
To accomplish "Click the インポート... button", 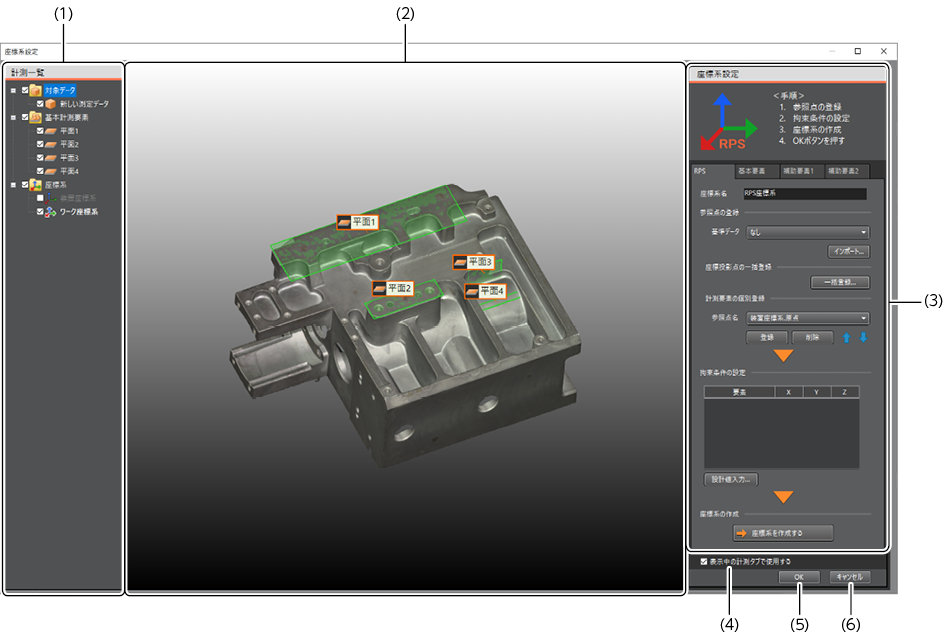I will [x=846, y=251].
